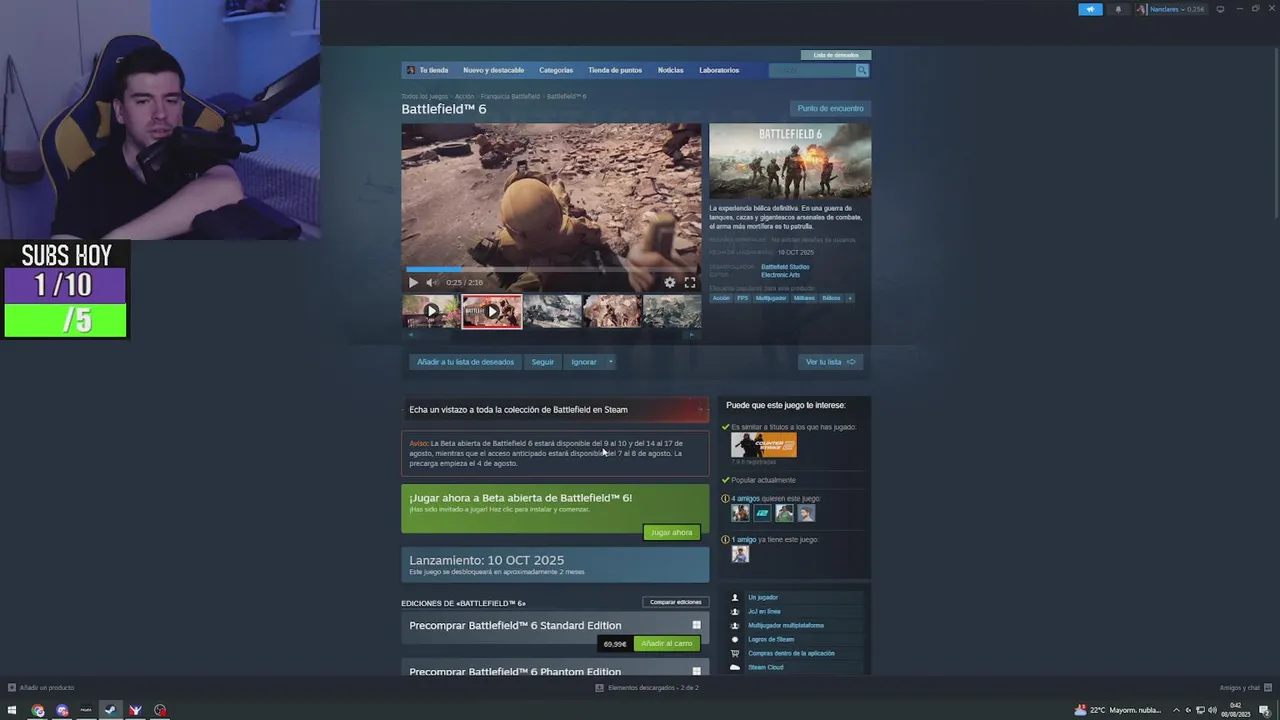Add Standard Edition to cart
1280x720 pixels.
click(x=666, y=644)
